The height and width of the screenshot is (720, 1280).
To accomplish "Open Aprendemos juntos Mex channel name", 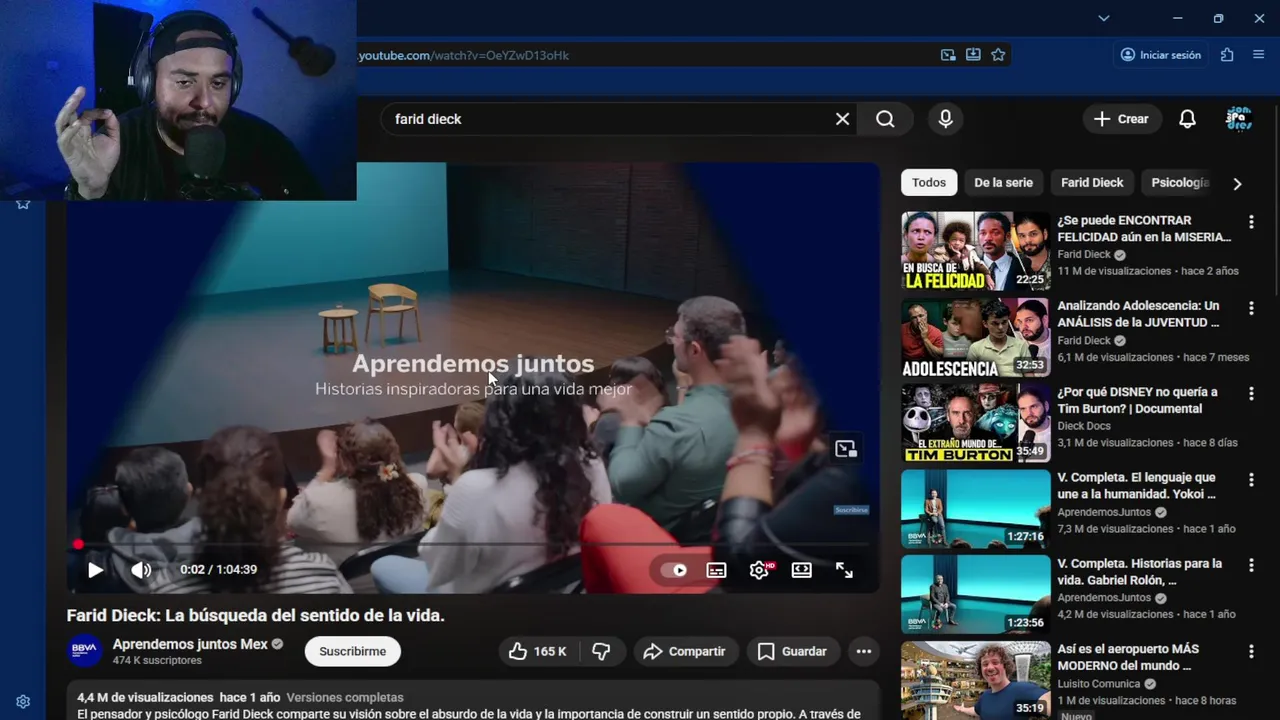I will coord(190,644).
